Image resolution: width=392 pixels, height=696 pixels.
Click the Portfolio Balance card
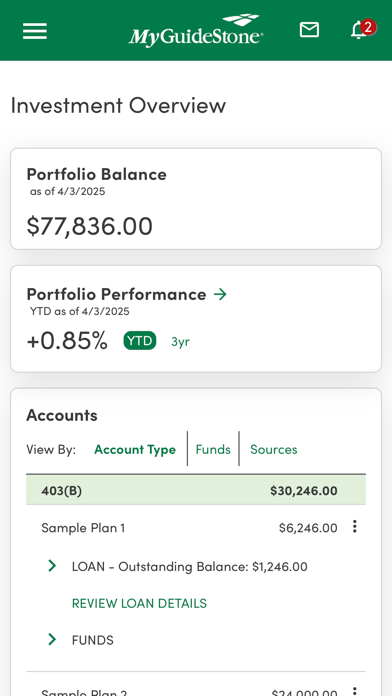(196, 198)
